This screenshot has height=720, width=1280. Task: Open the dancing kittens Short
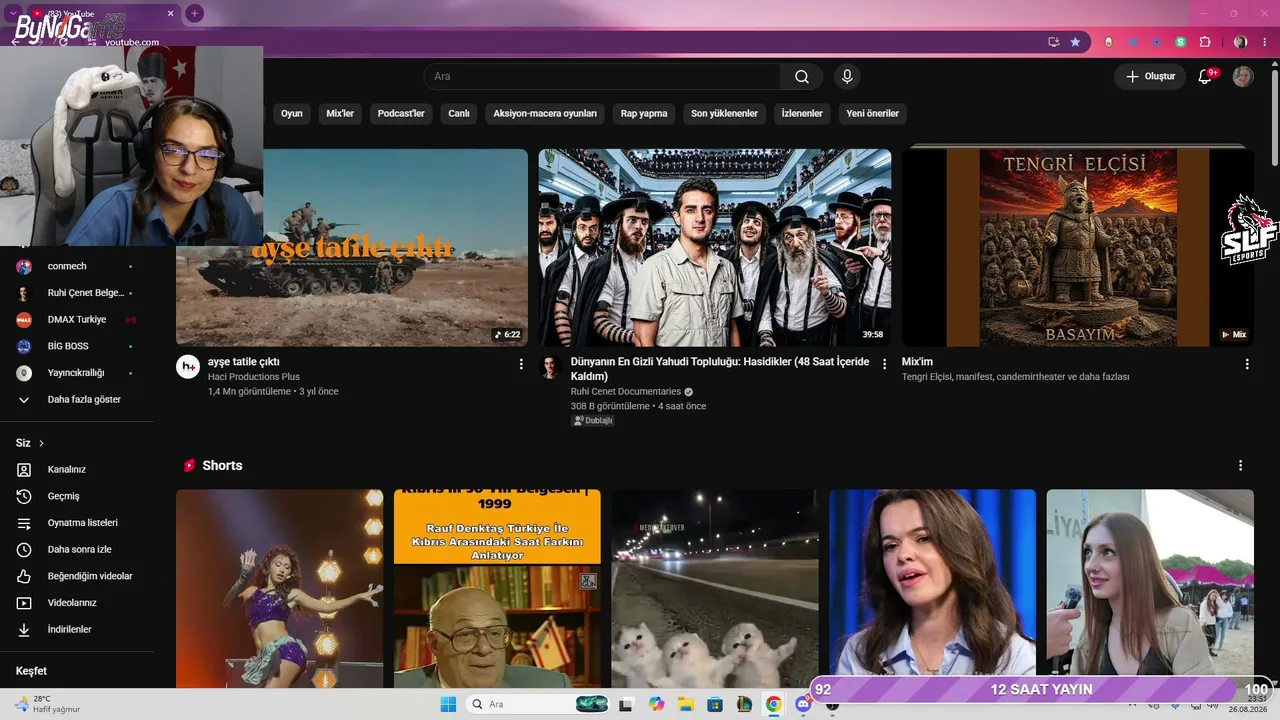(715, 589)
